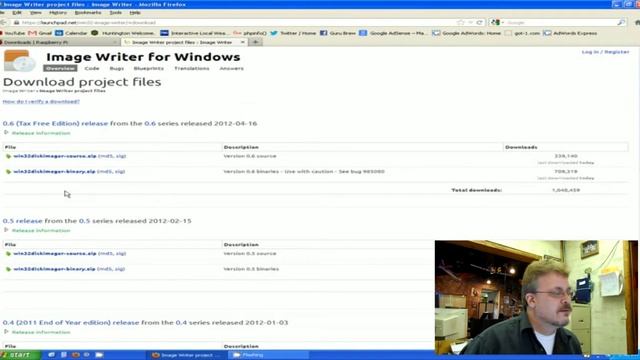Click the 0.6 series link
This screenshot has width=640, height=360.
tap(150, 123)
